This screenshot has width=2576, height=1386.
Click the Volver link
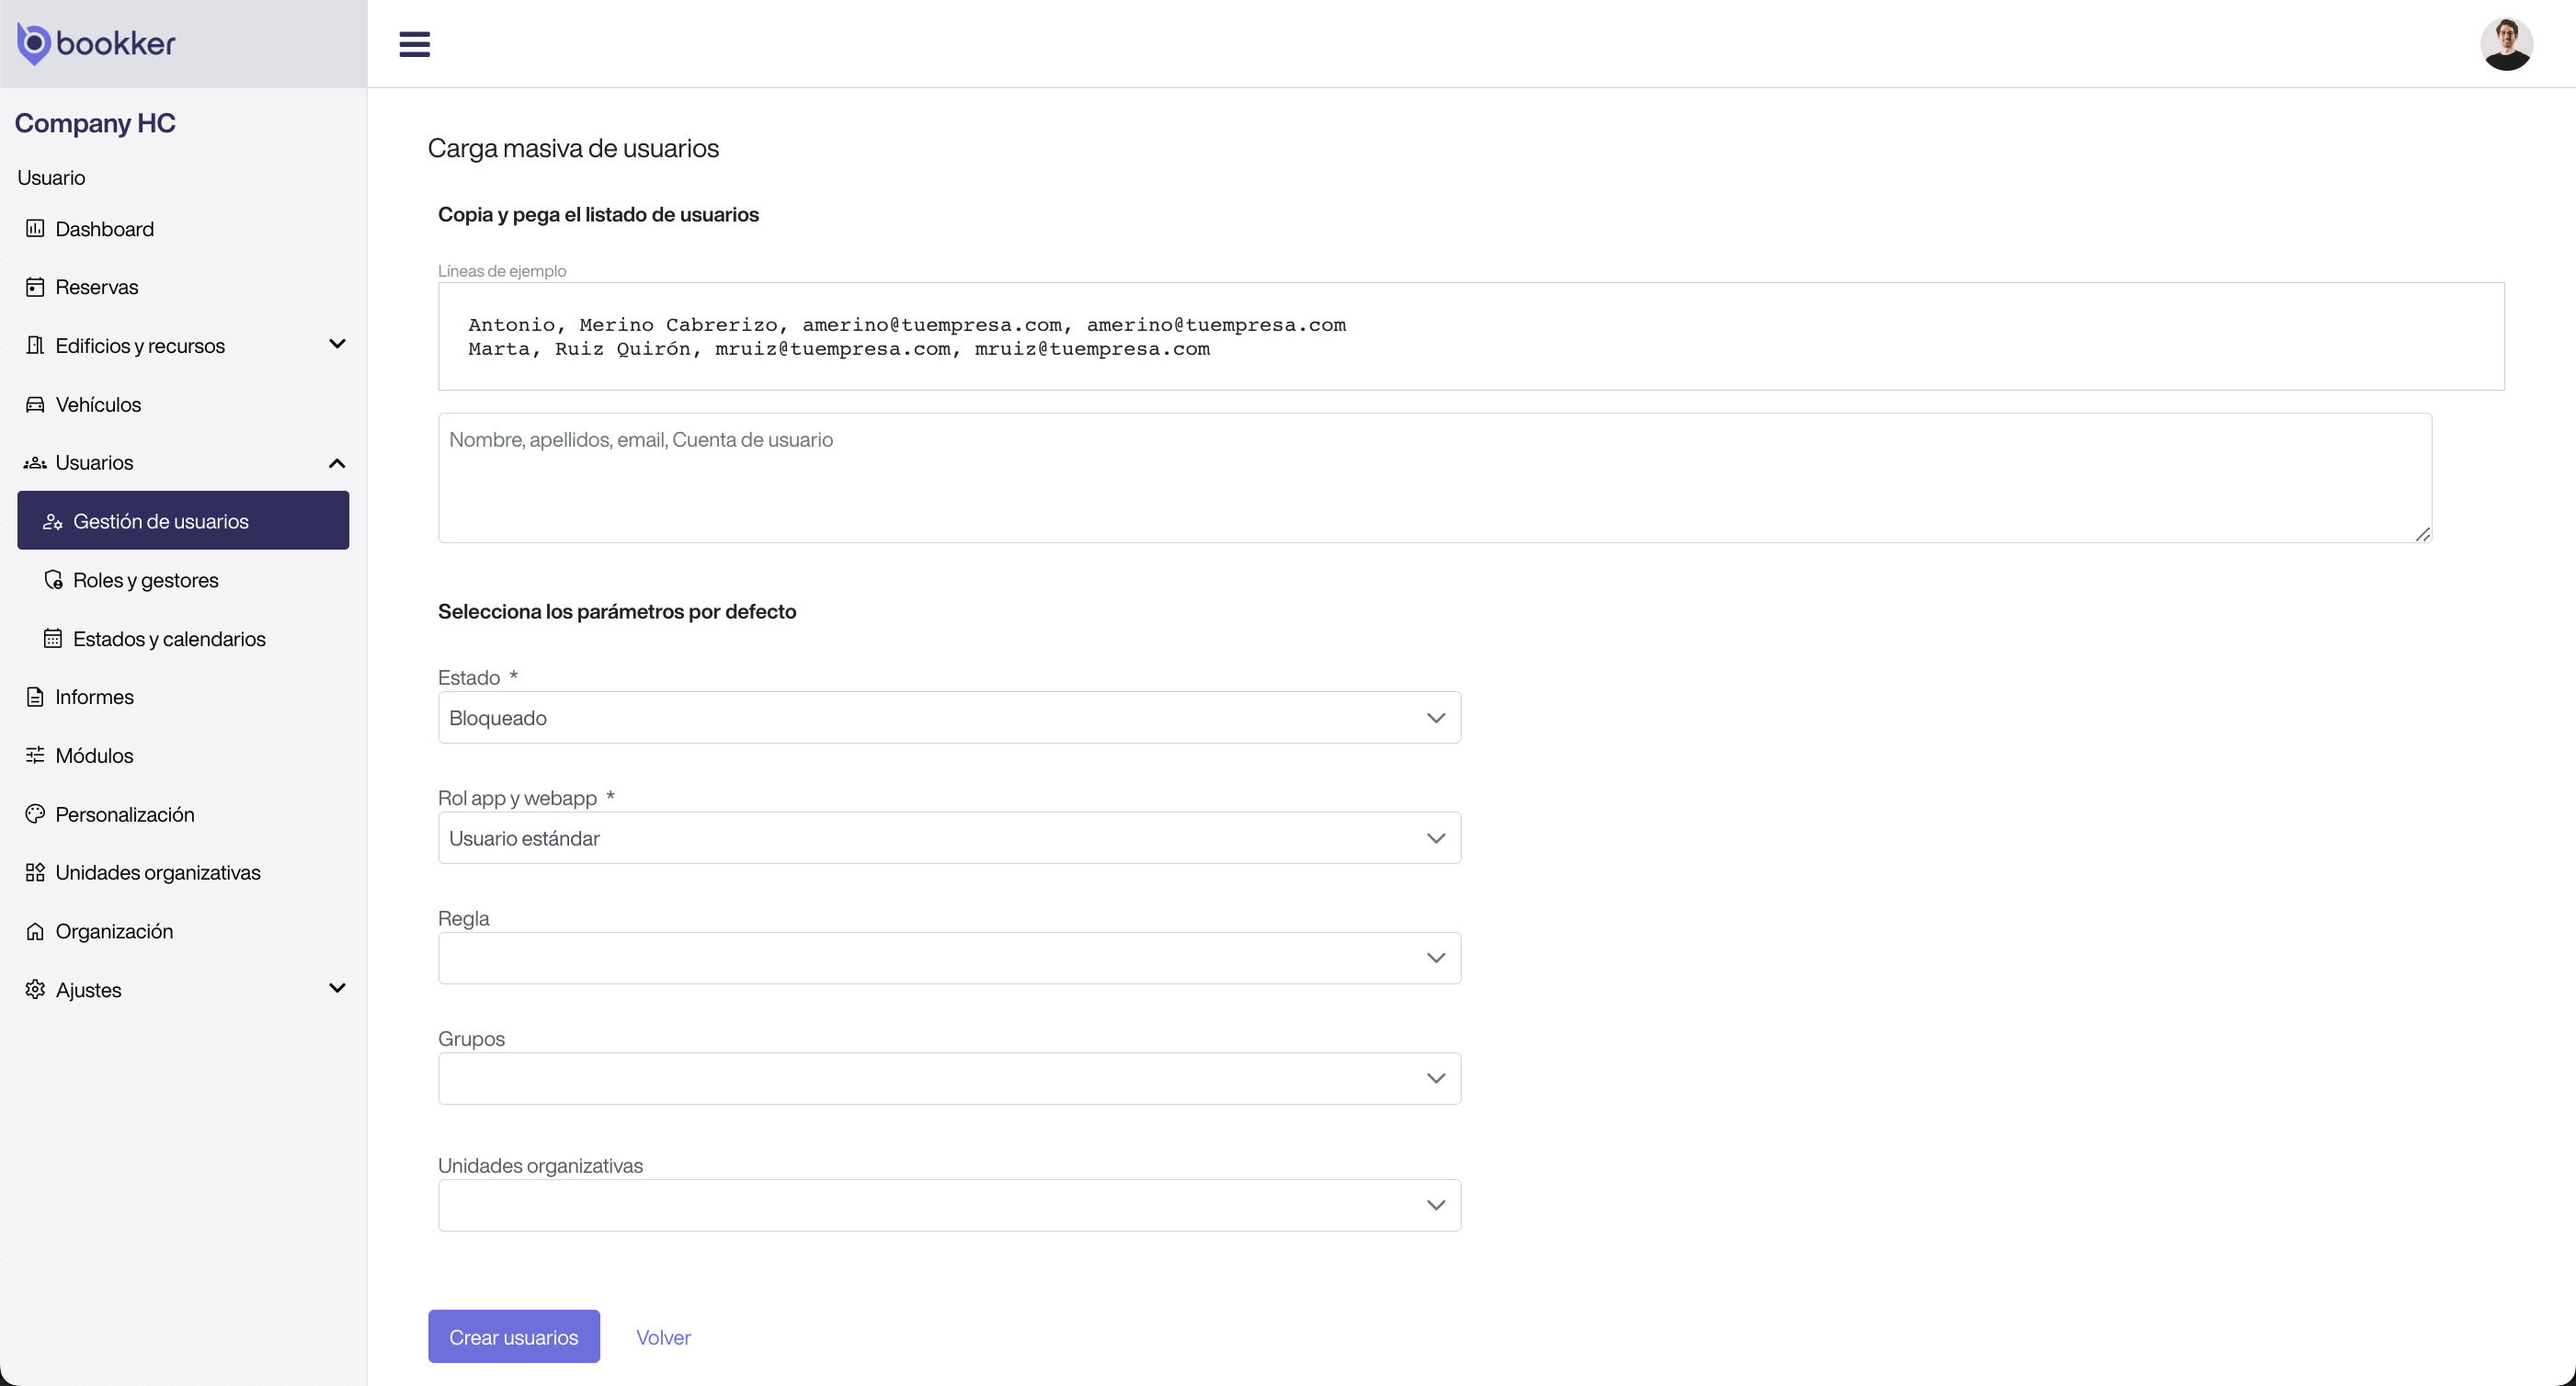click(663, 1336)
